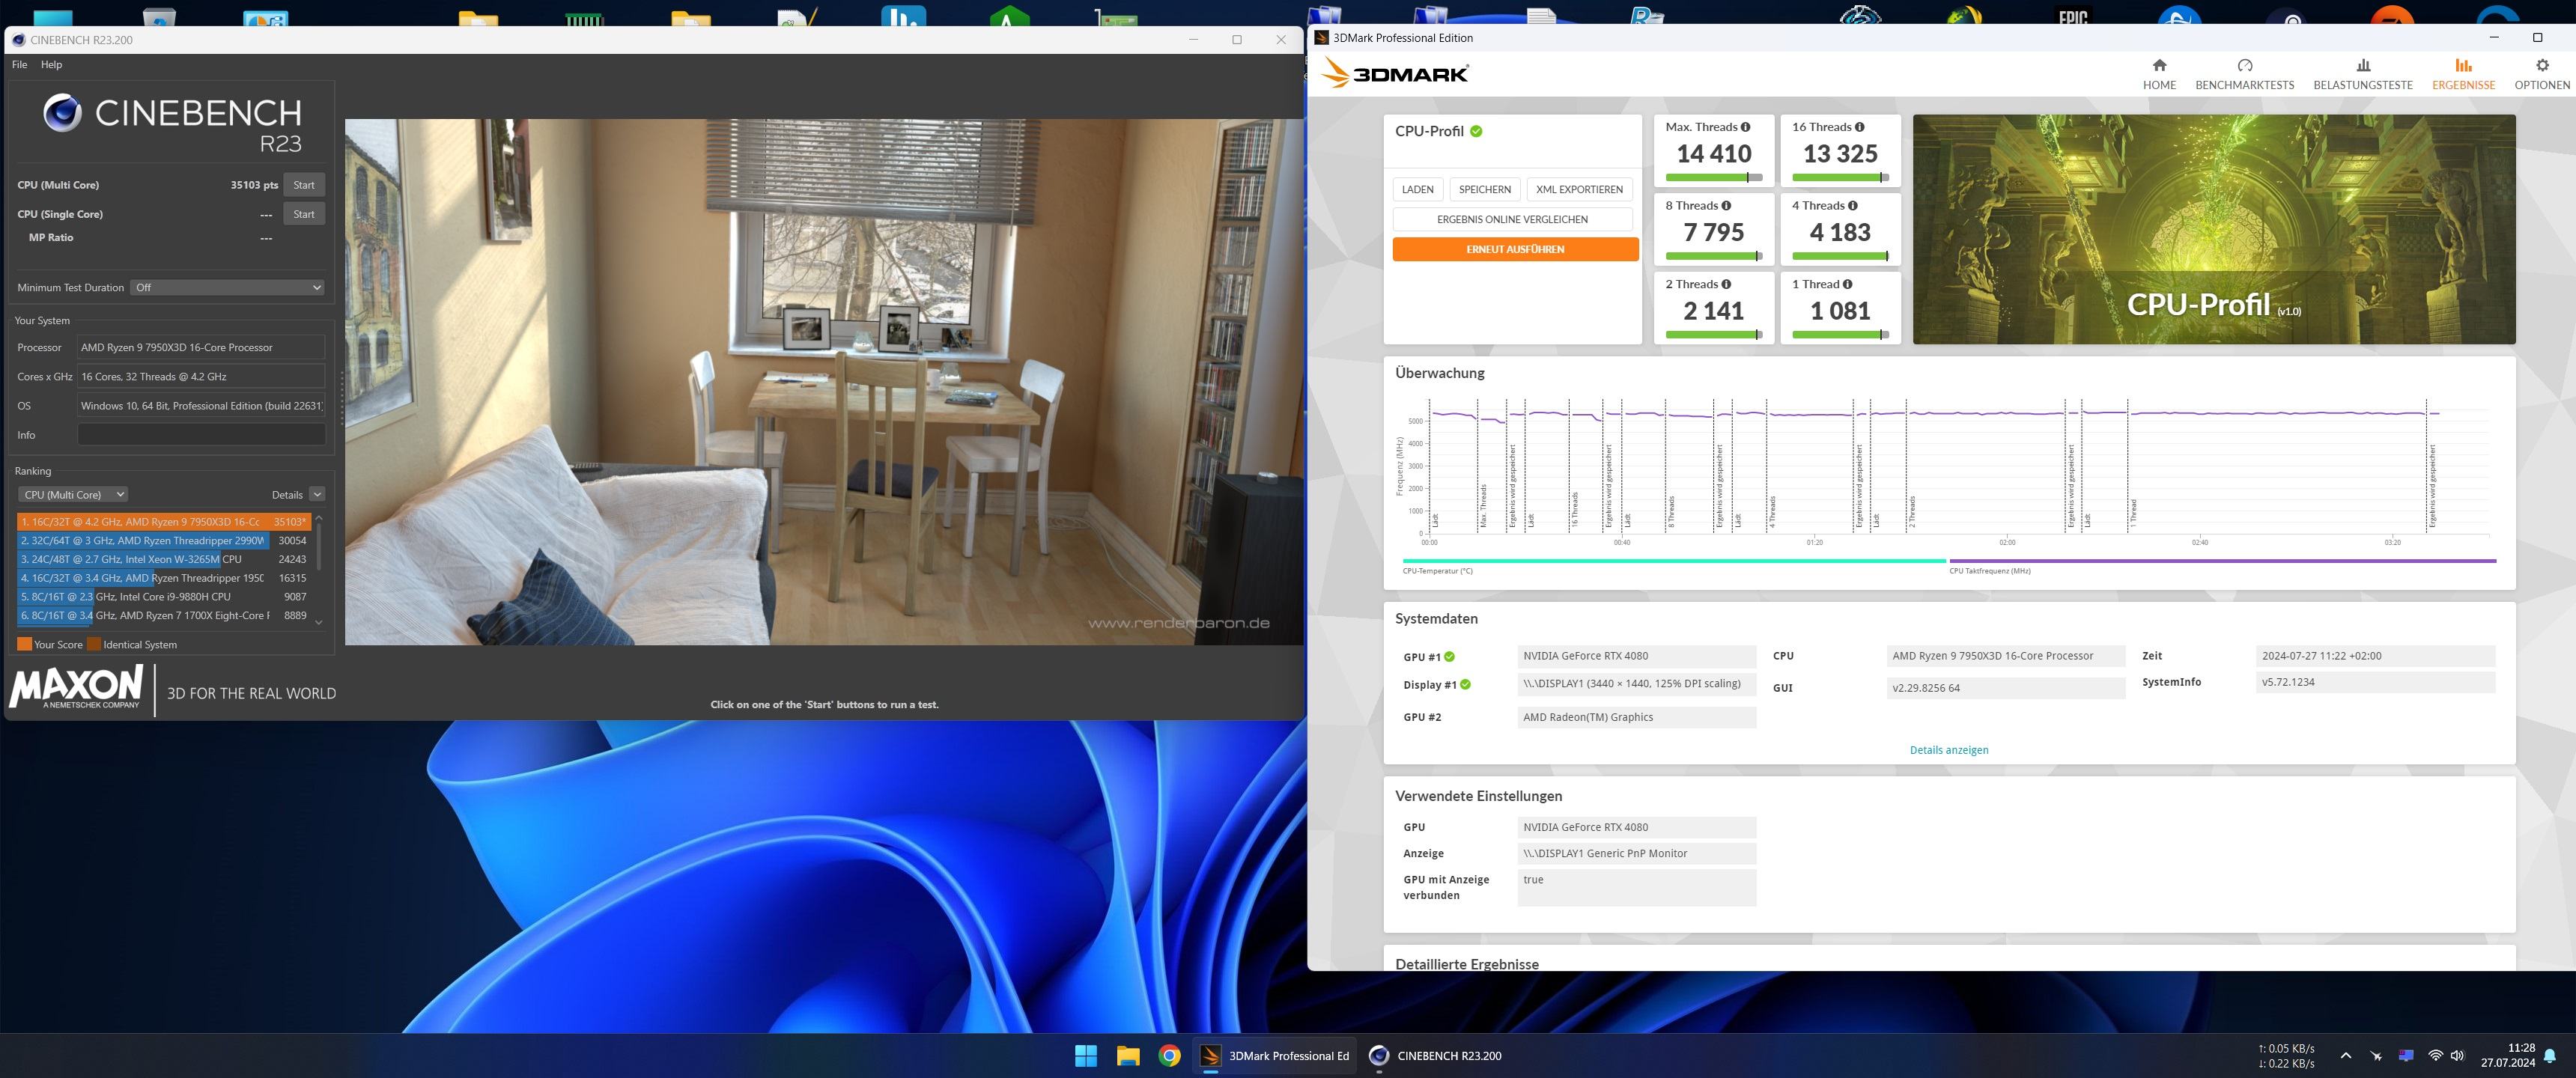Click Details anzeigen link
Image resolution: width=2576 pixels, height=1078 pixels.
click(1948, 750)
